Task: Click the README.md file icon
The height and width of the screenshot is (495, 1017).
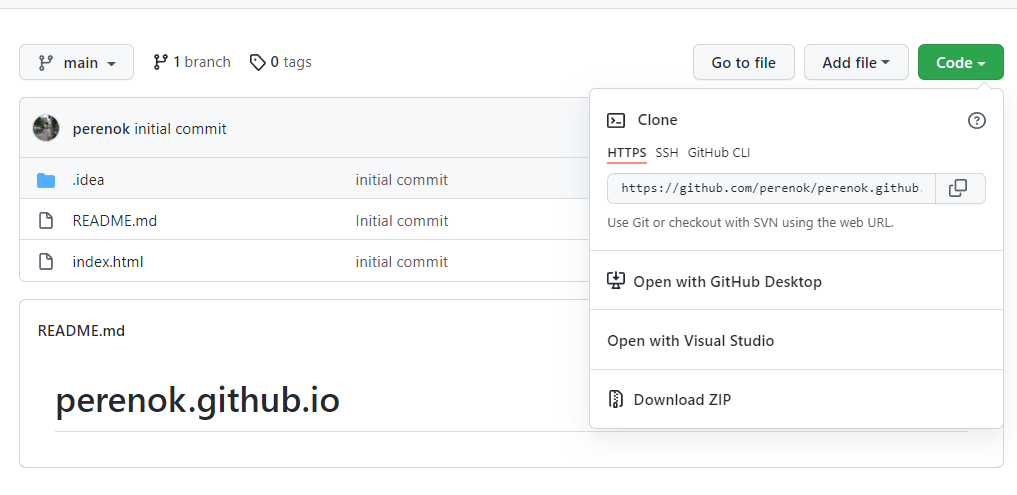Action: (x=46, y=221)
